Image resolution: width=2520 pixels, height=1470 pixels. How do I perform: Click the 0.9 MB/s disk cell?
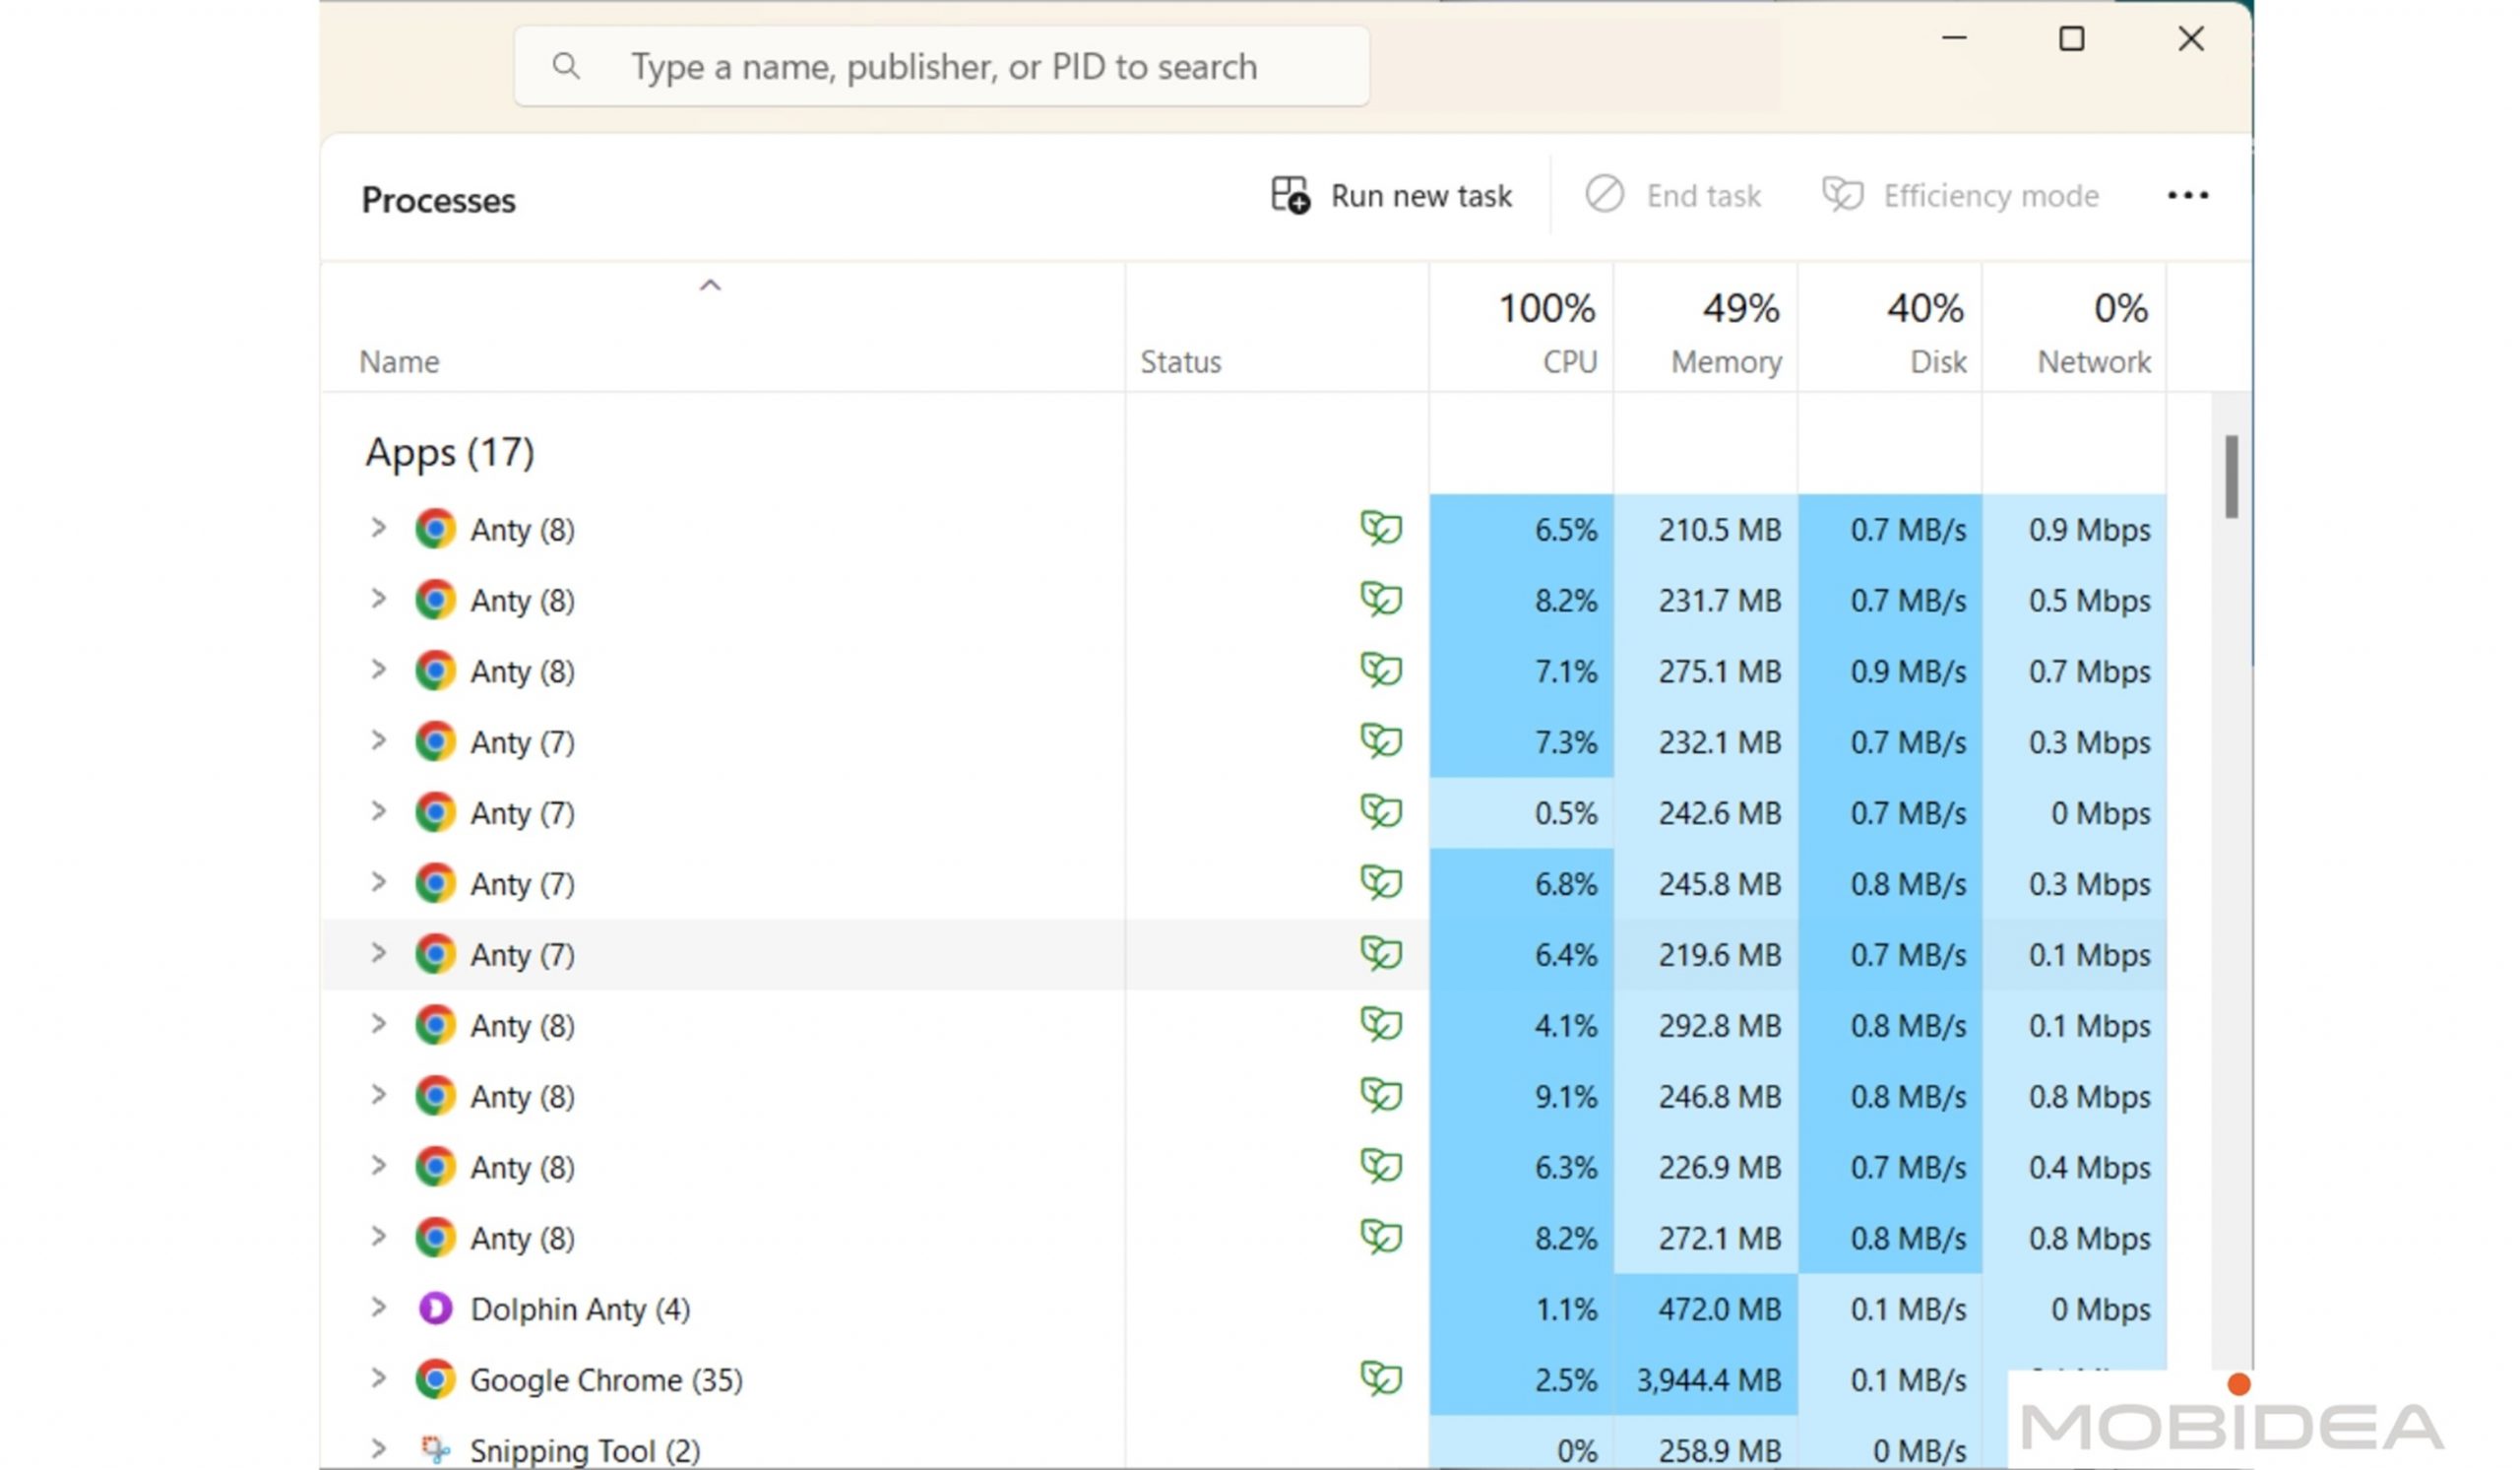coord(1890,671)
